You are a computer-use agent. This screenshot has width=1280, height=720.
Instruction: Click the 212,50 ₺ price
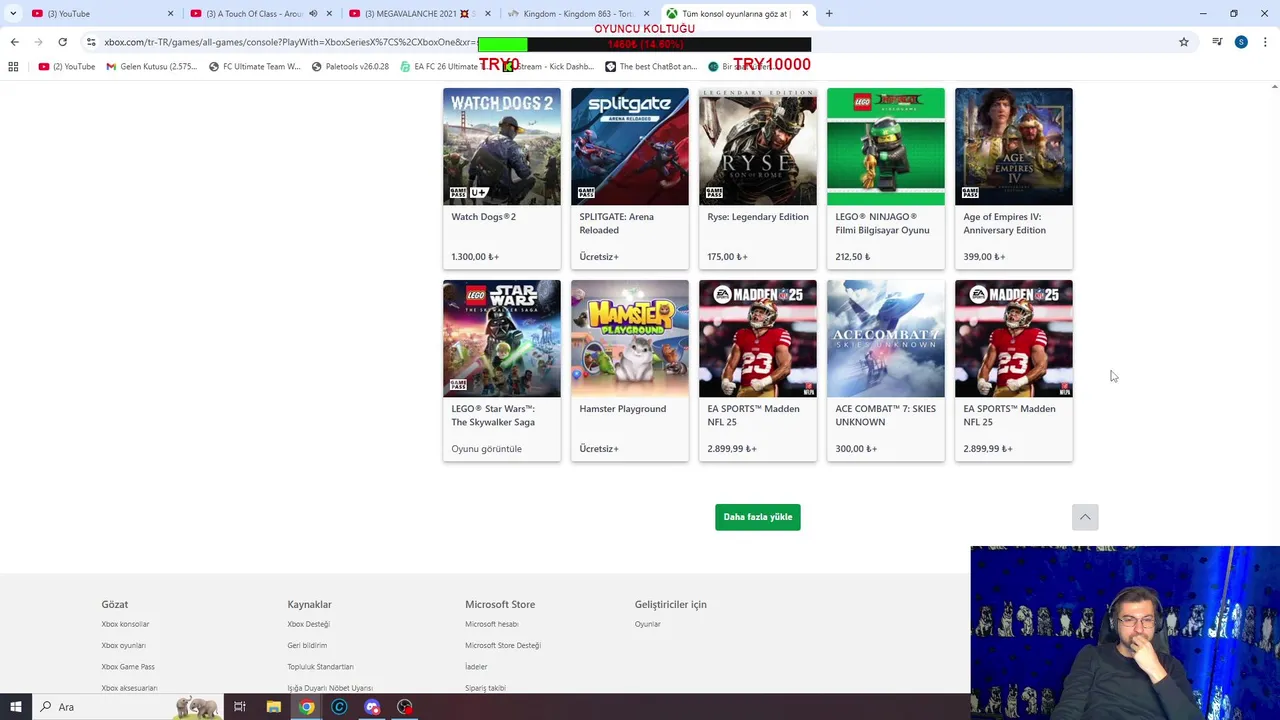[x=853, y=257]
